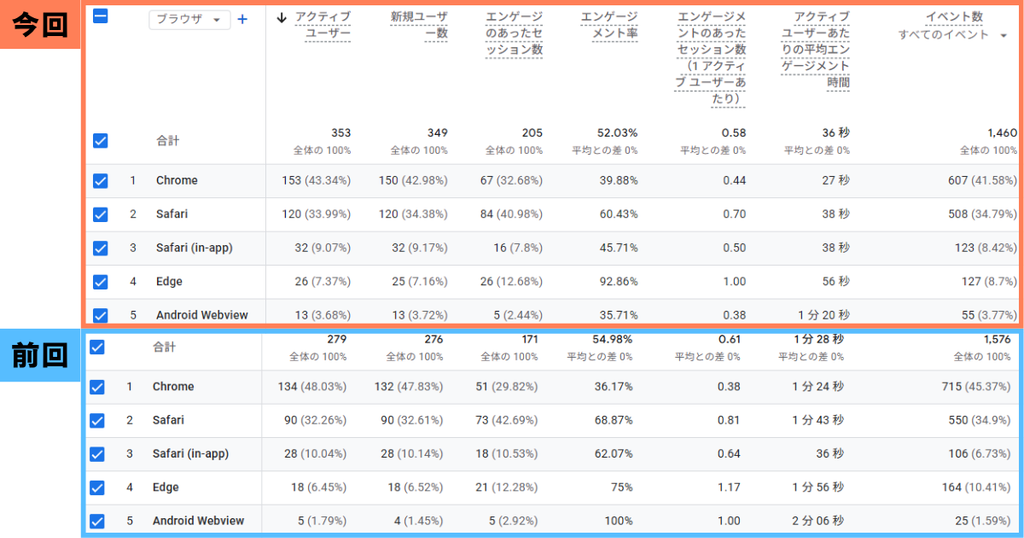This screenshot has height=538, width=1024.
Task: Click total new users value 349
Action: coord(438,133)
